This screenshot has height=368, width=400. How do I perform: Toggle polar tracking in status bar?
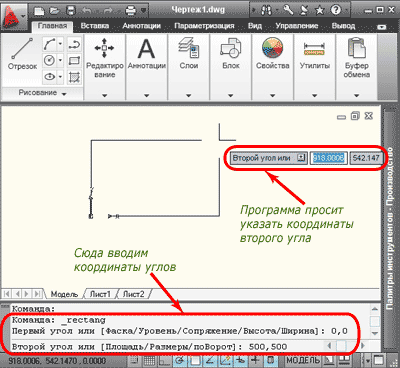point(179,361)
